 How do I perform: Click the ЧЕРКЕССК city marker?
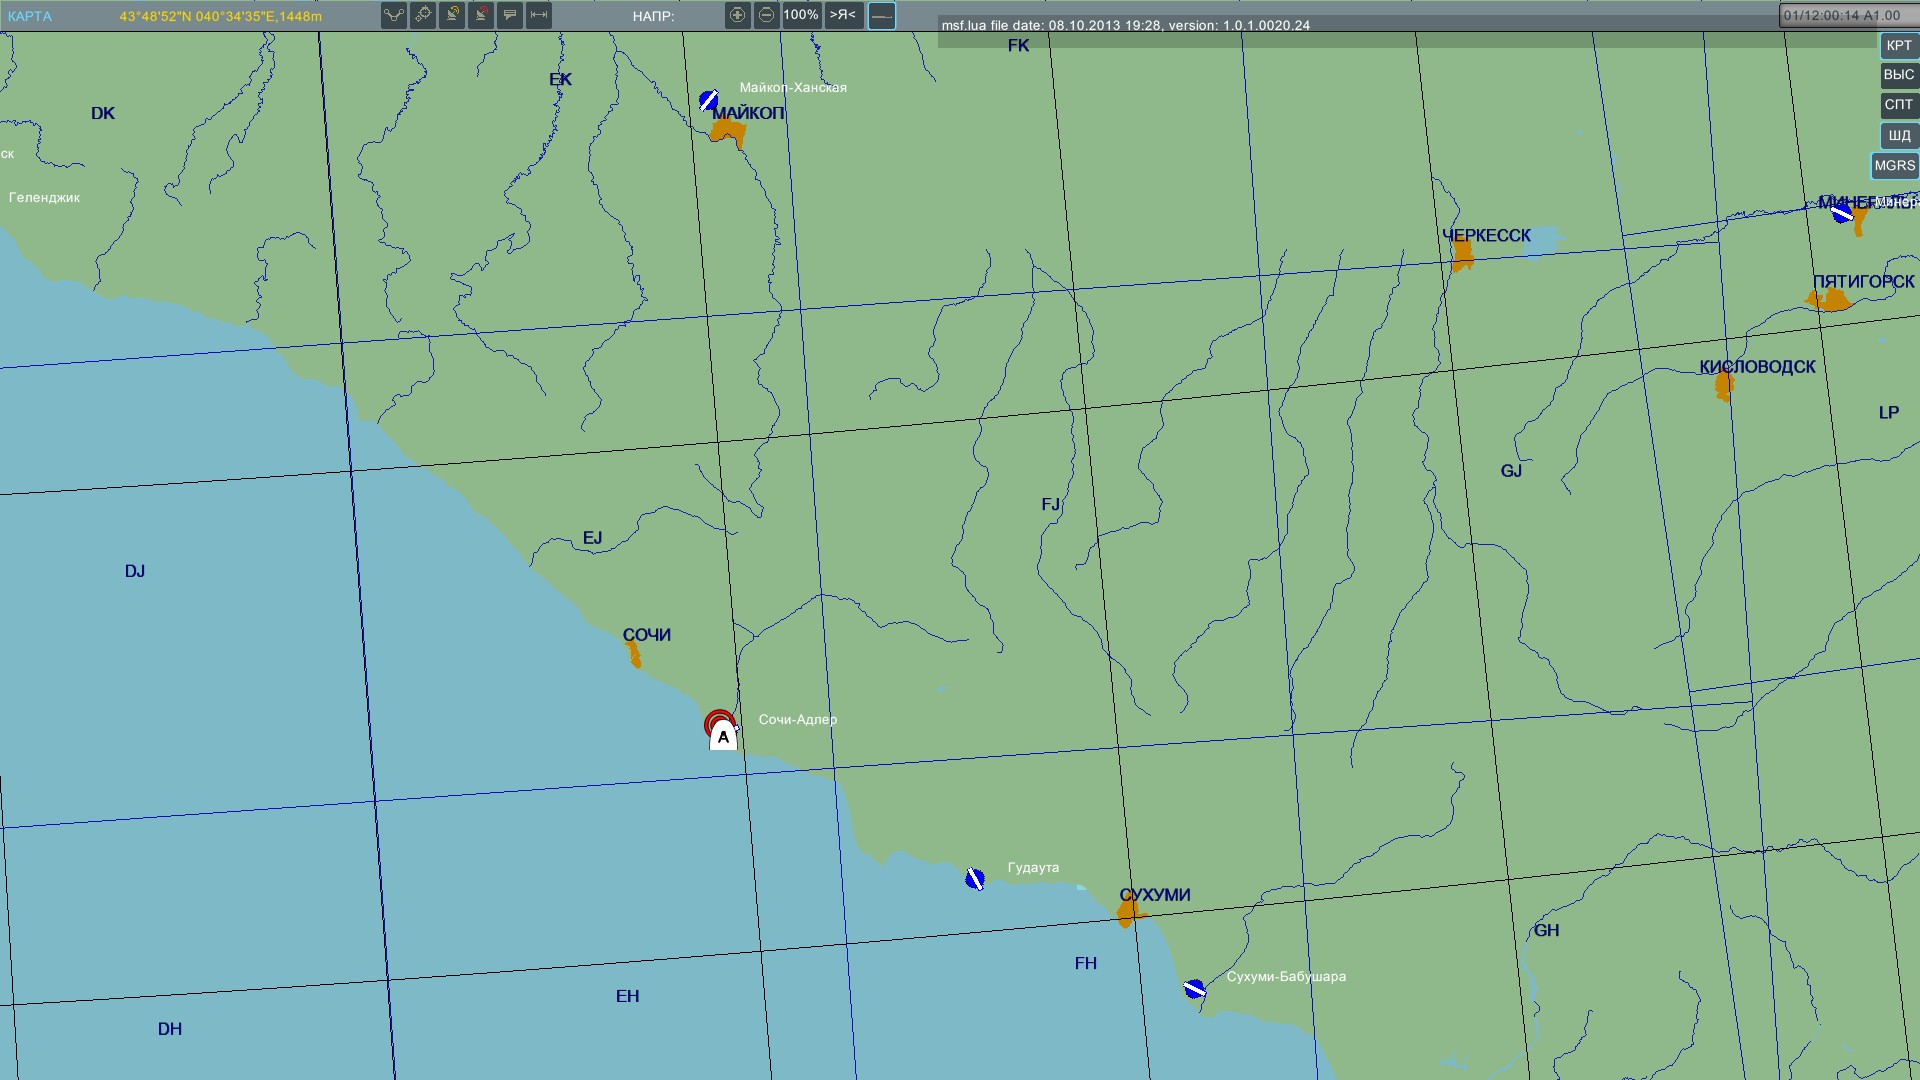(1462, 256)
